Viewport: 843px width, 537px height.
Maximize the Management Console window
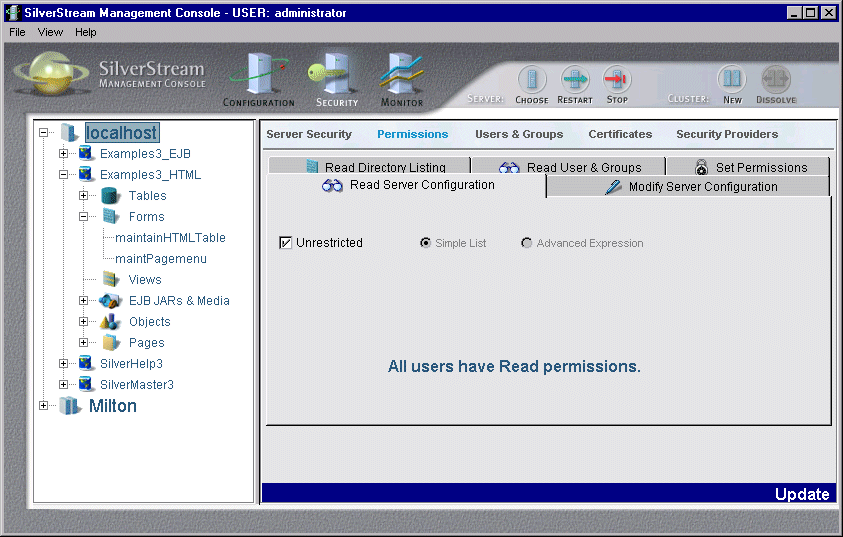click(811, 12)
